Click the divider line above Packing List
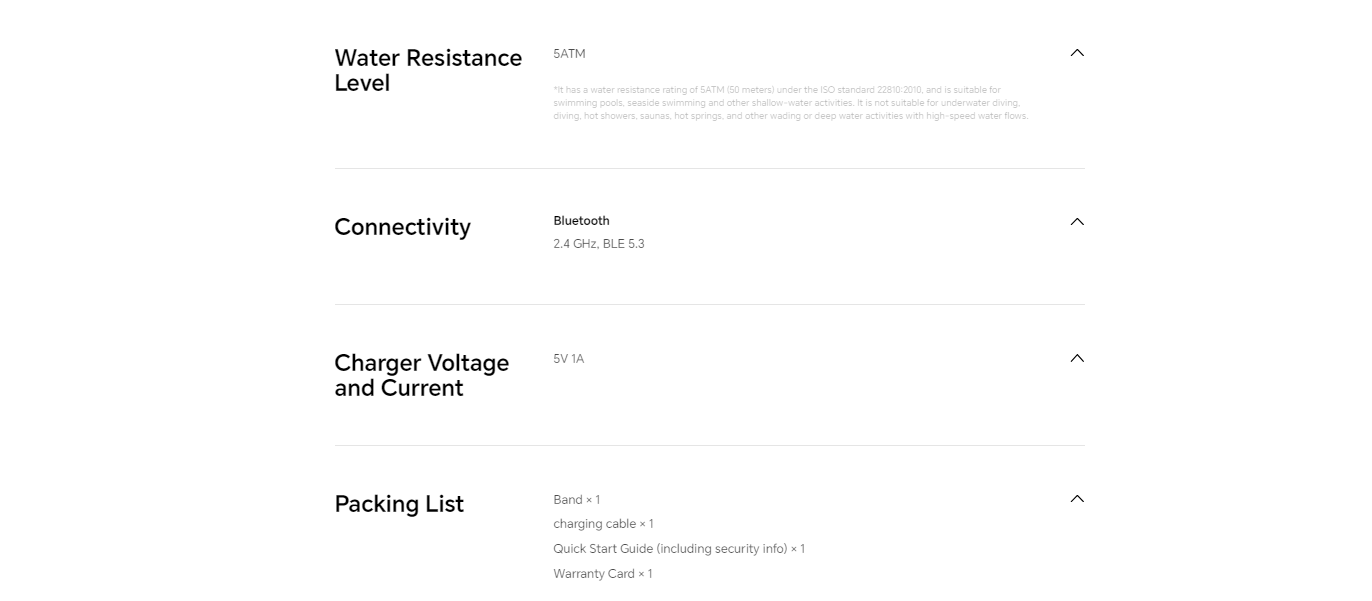 (709, 446)
